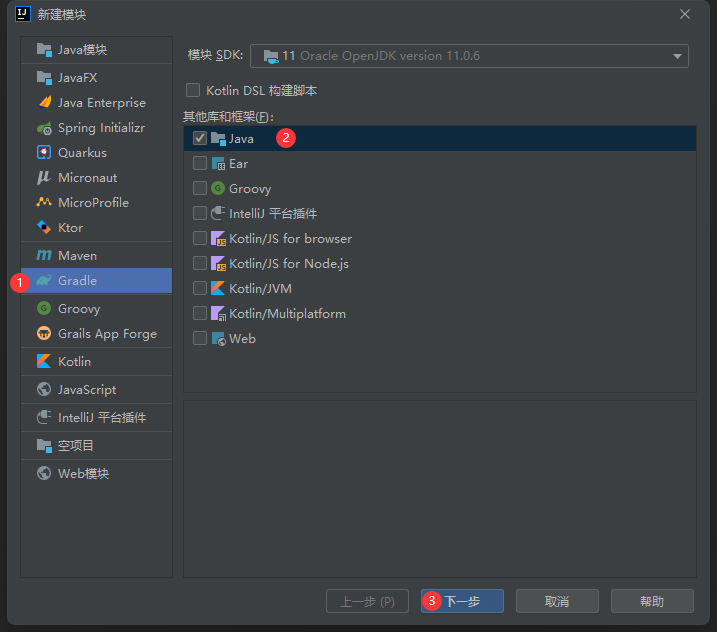Click the 帮助 button
Viewport: 717px width, 632px height.
coord(652,601)
